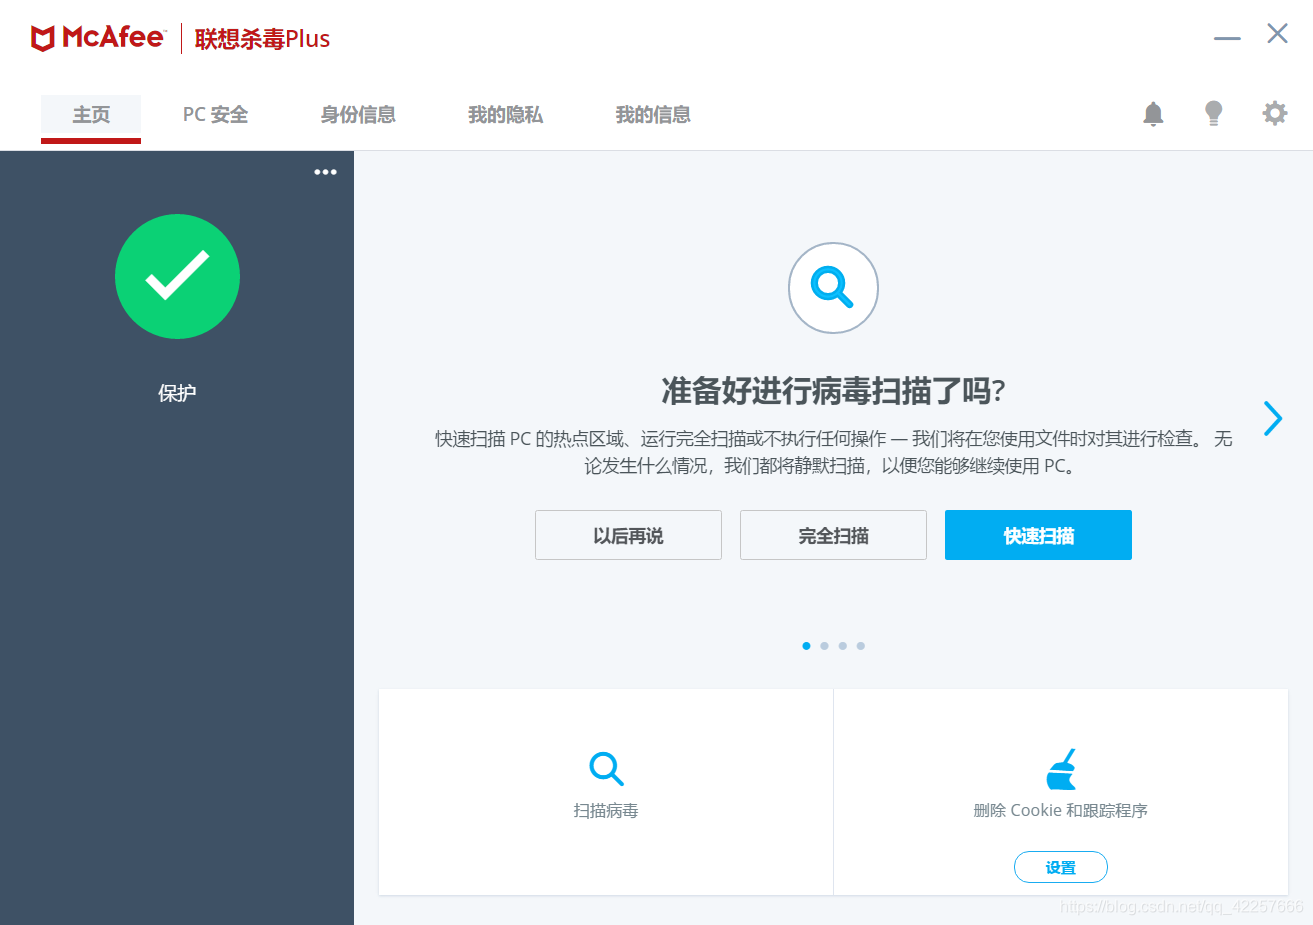1313x925 pixels.
Task: Dismiss the prompt with 以后再说
Action: point(627,534)
